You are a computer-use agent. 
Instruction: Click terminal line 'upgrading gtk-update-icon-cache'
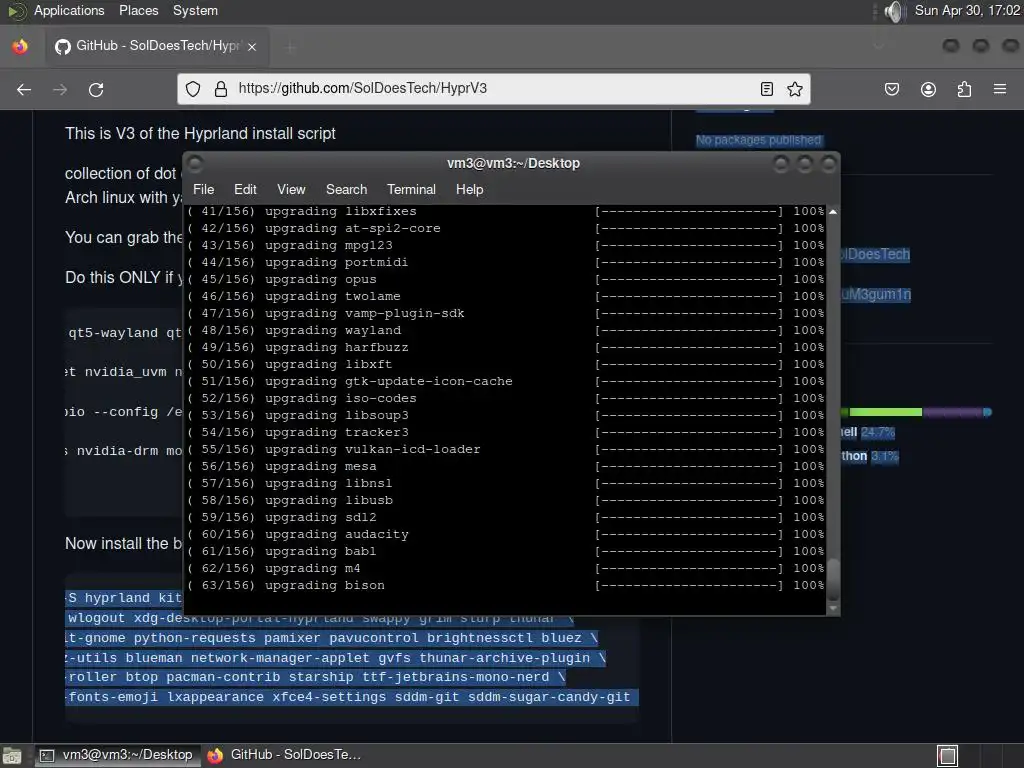click(389, 381)
